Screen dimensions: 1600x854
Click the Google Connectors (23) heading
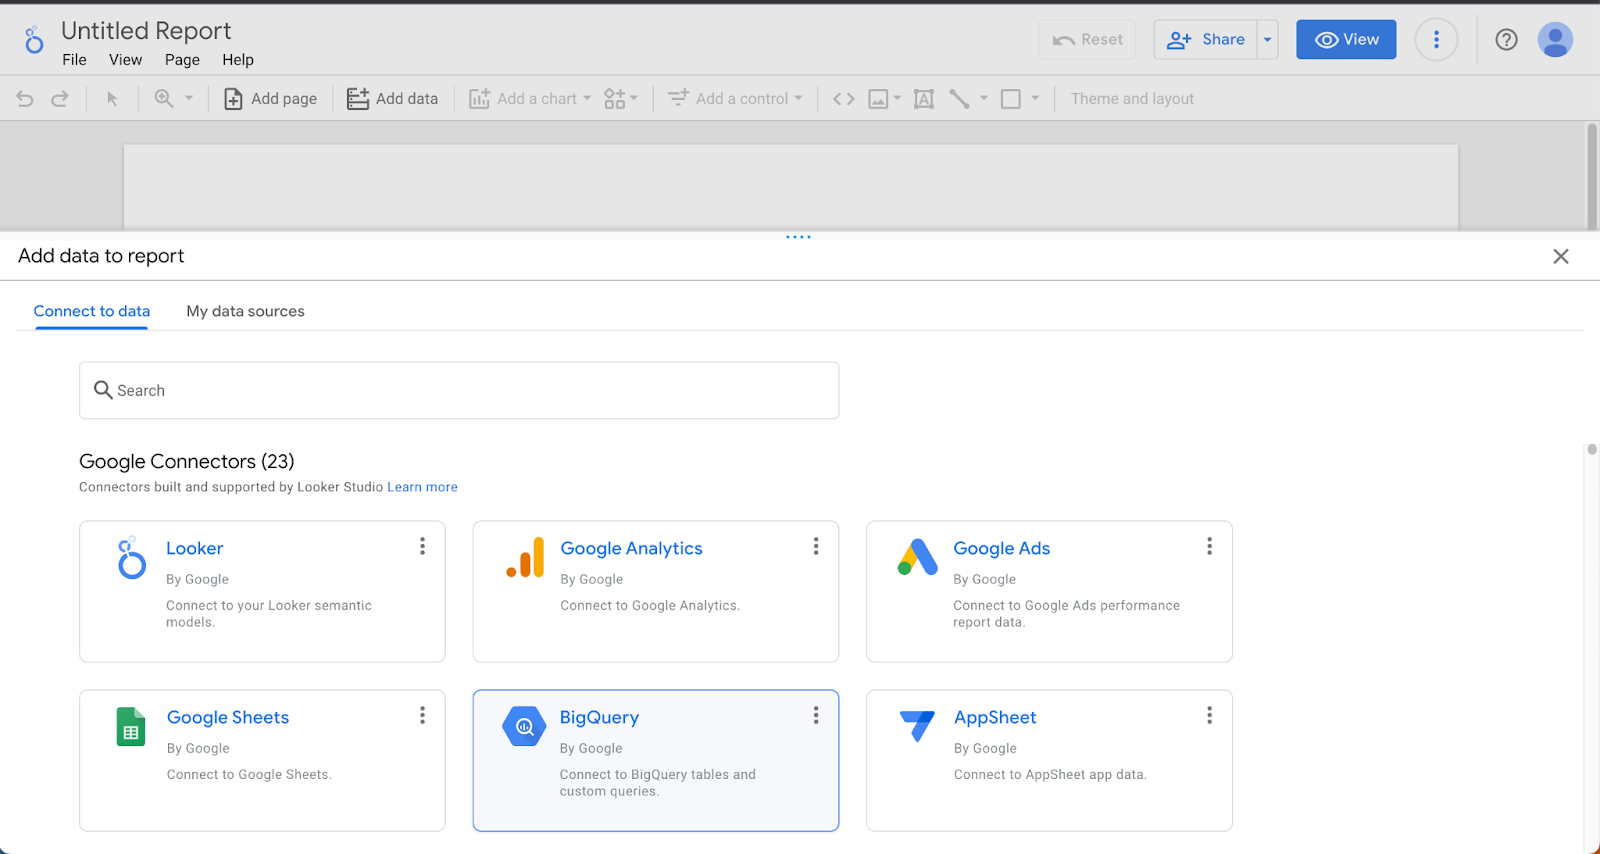pyautogui.click(x=187, y=461)
